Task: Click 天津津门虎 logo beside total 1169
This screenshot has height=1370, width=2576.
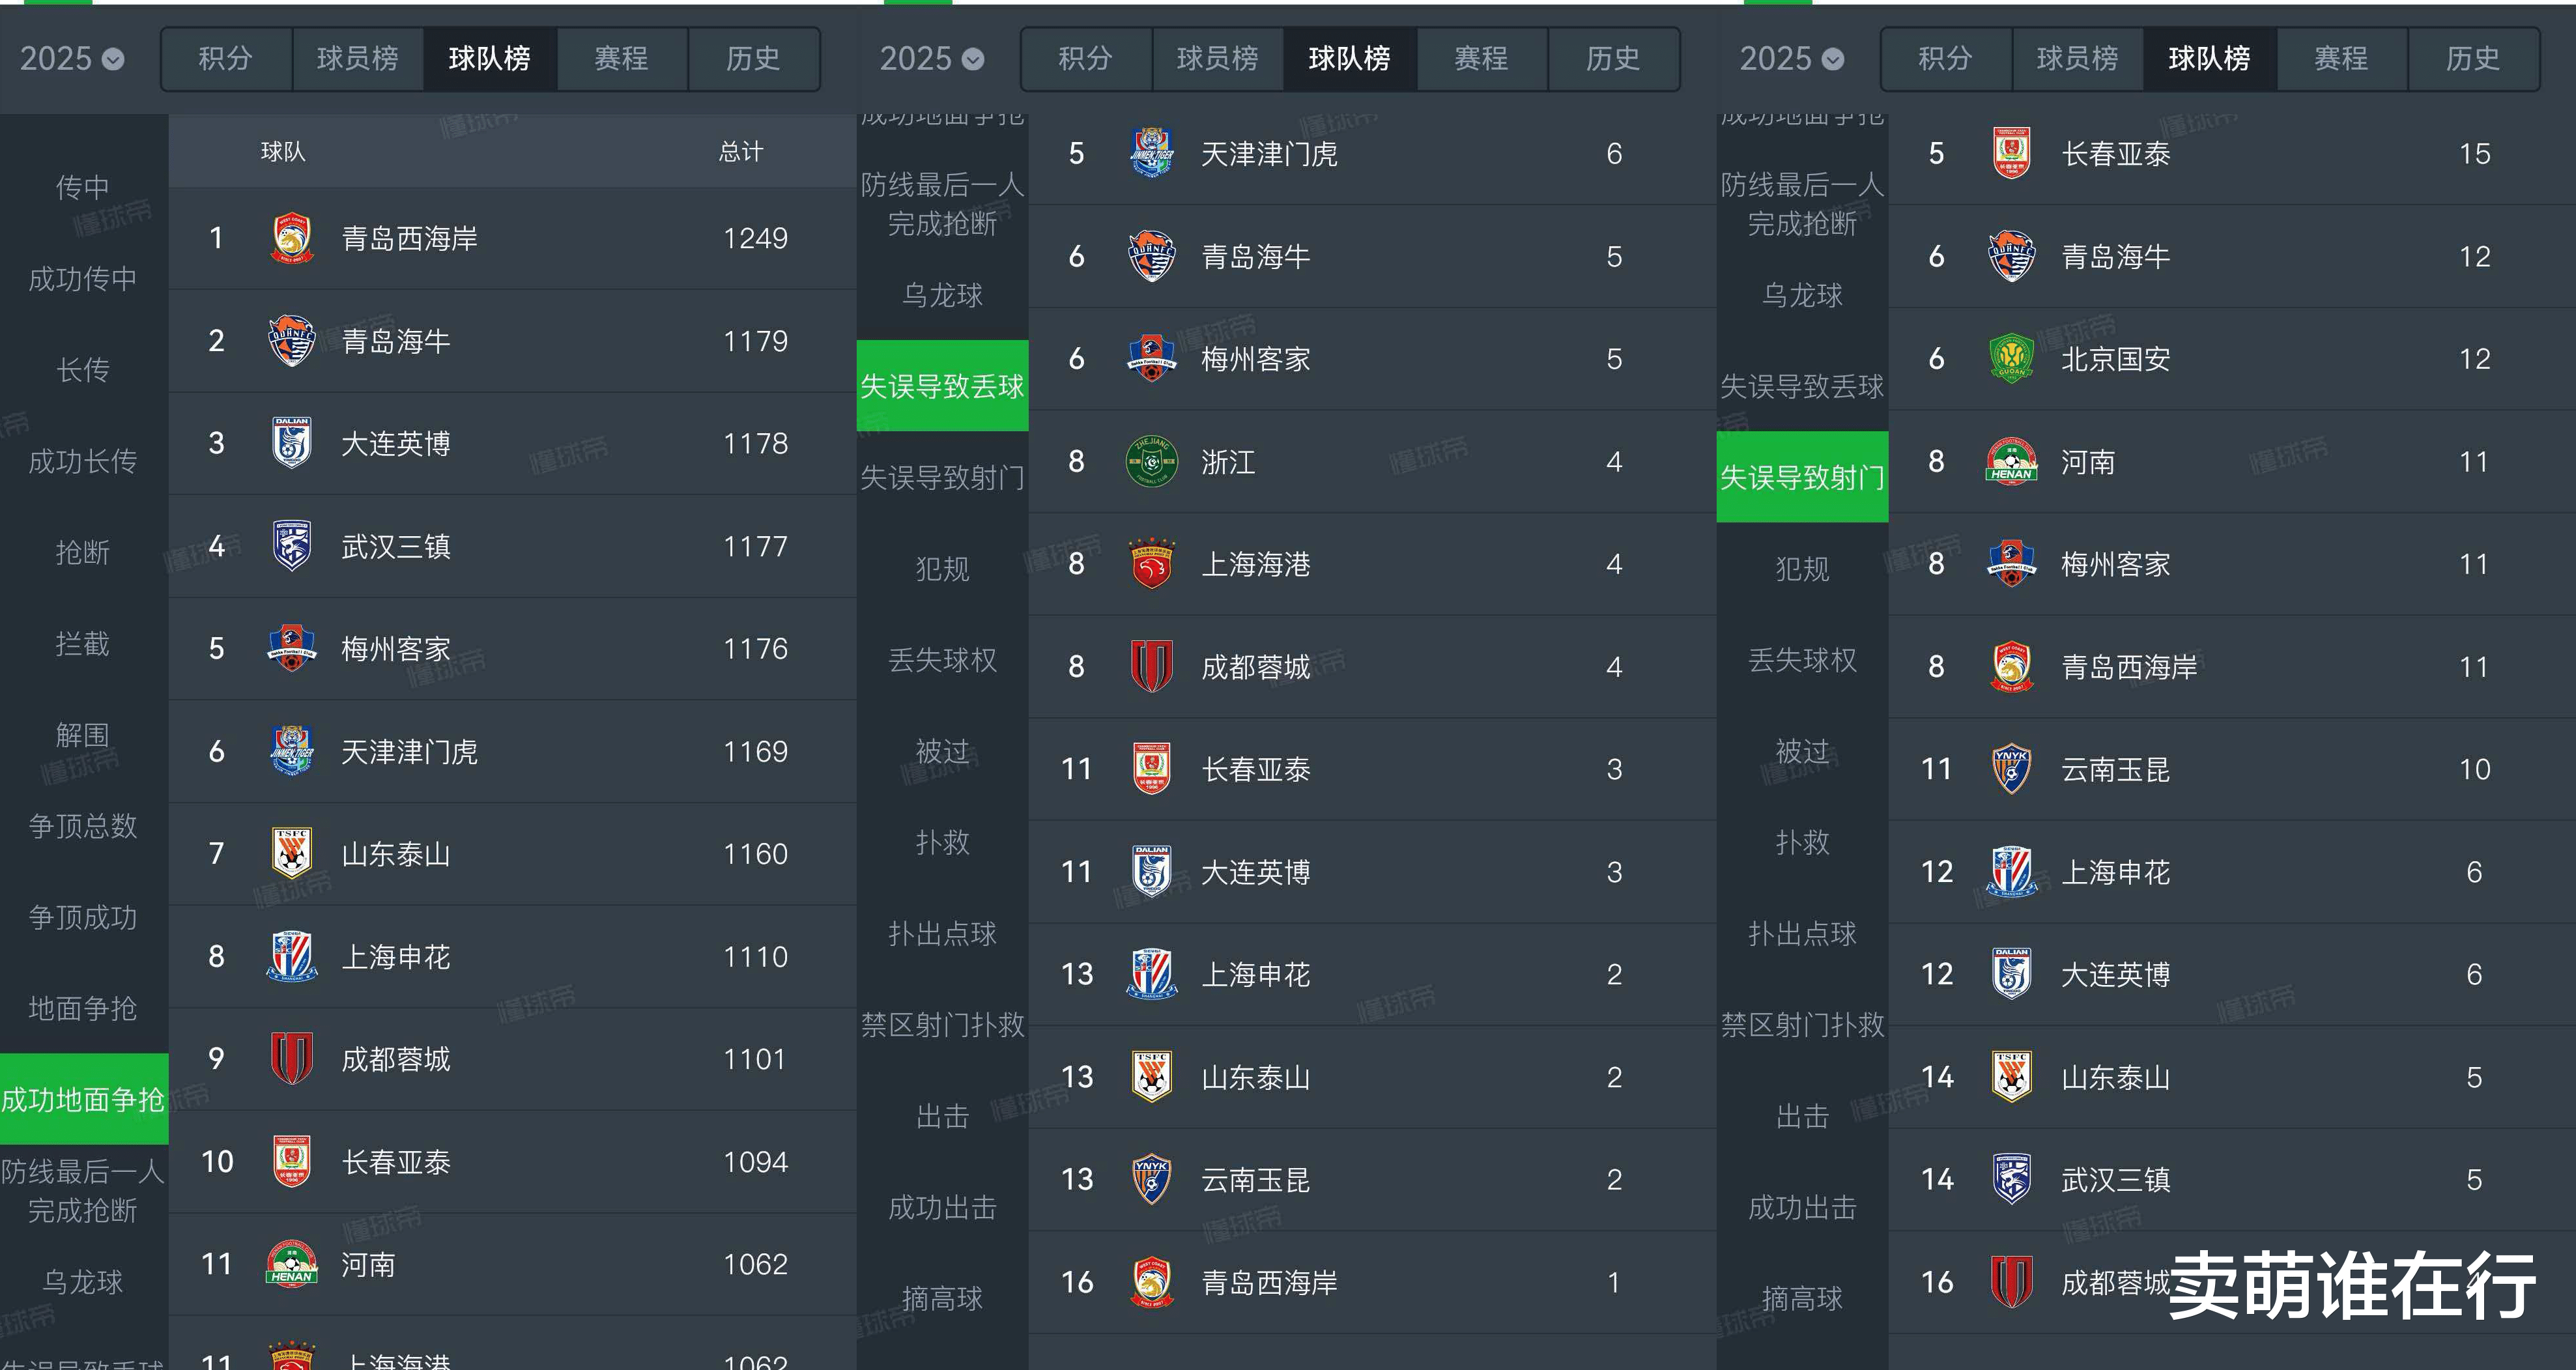Action: click(292, 751)
